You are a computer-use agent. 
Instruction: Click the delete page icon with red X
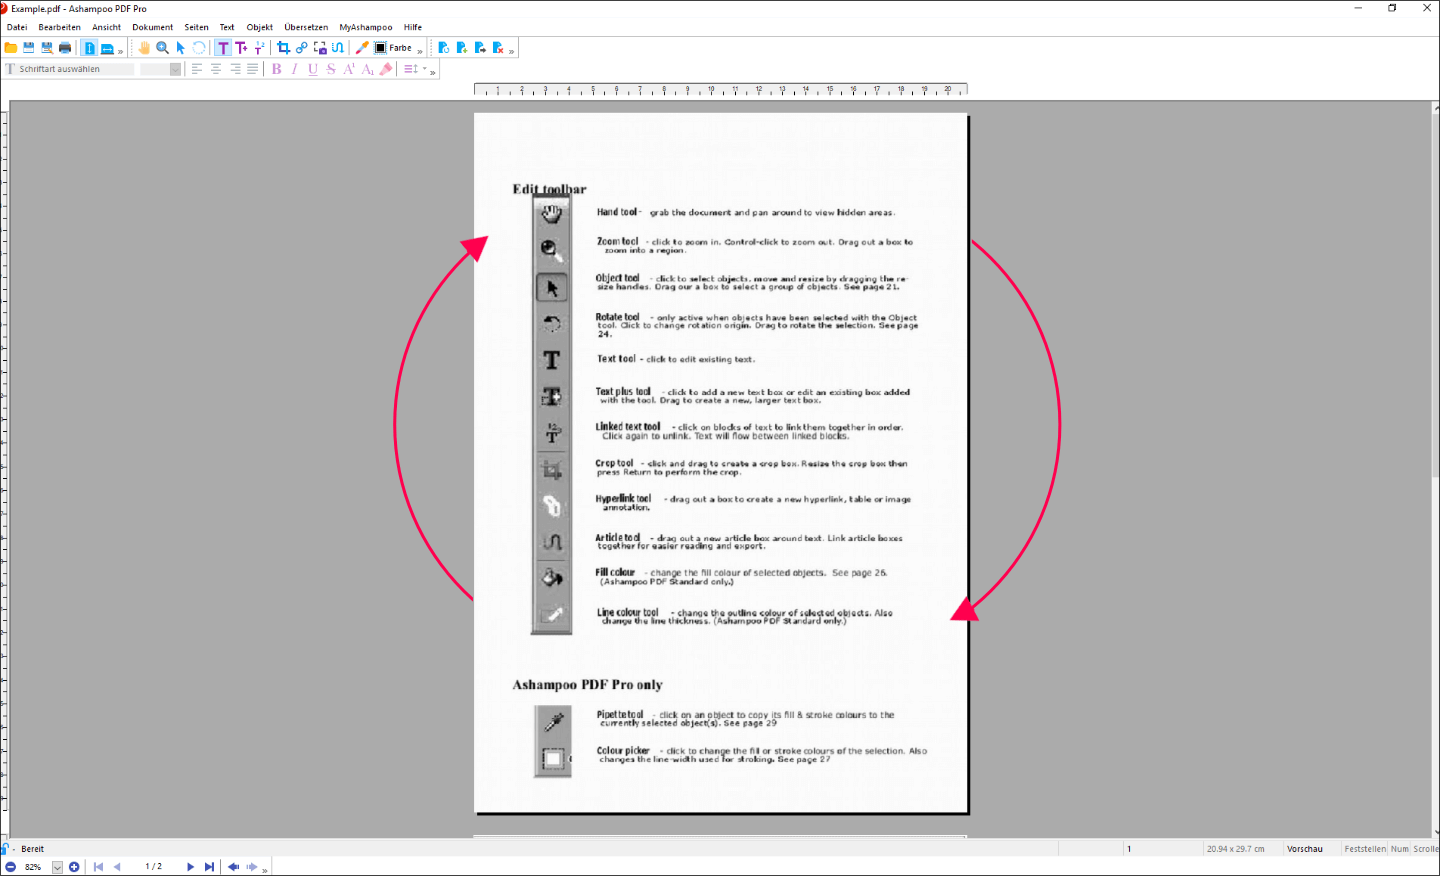[x=498, y=48]
